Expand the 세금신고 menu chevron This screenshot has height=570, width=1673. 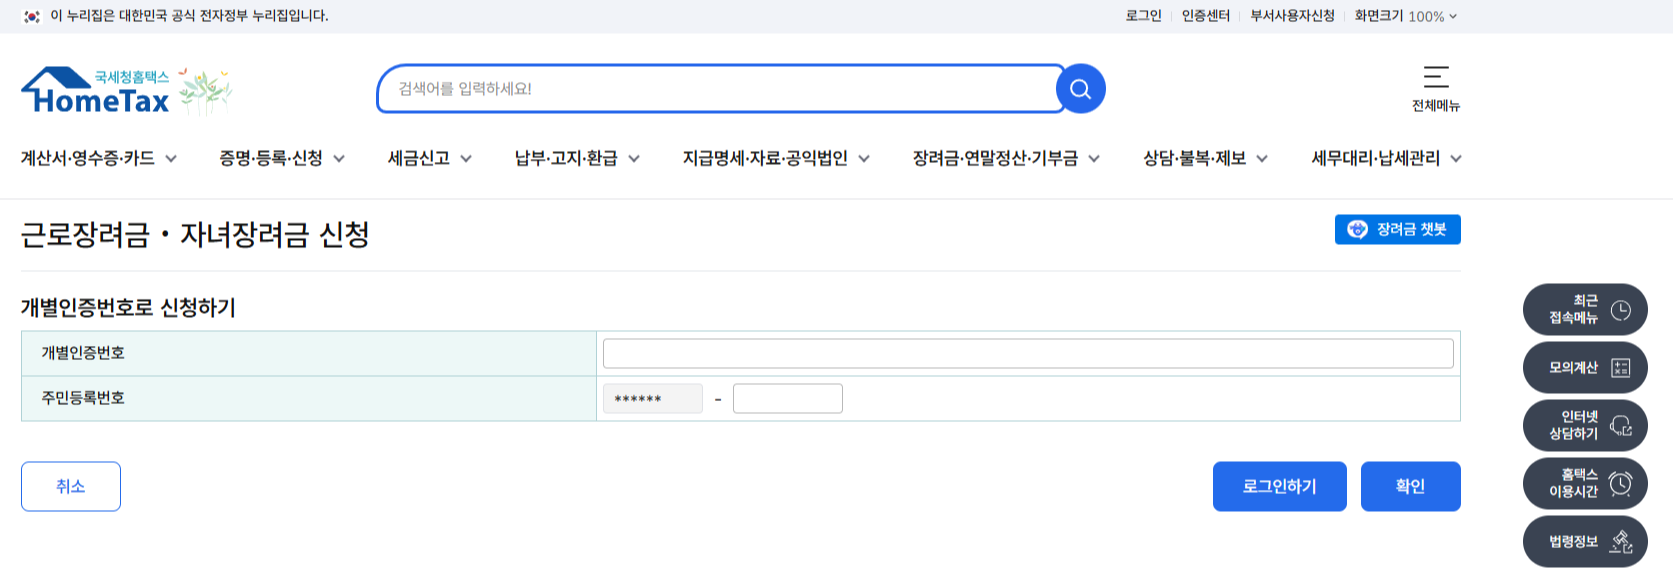pos(466,159)
